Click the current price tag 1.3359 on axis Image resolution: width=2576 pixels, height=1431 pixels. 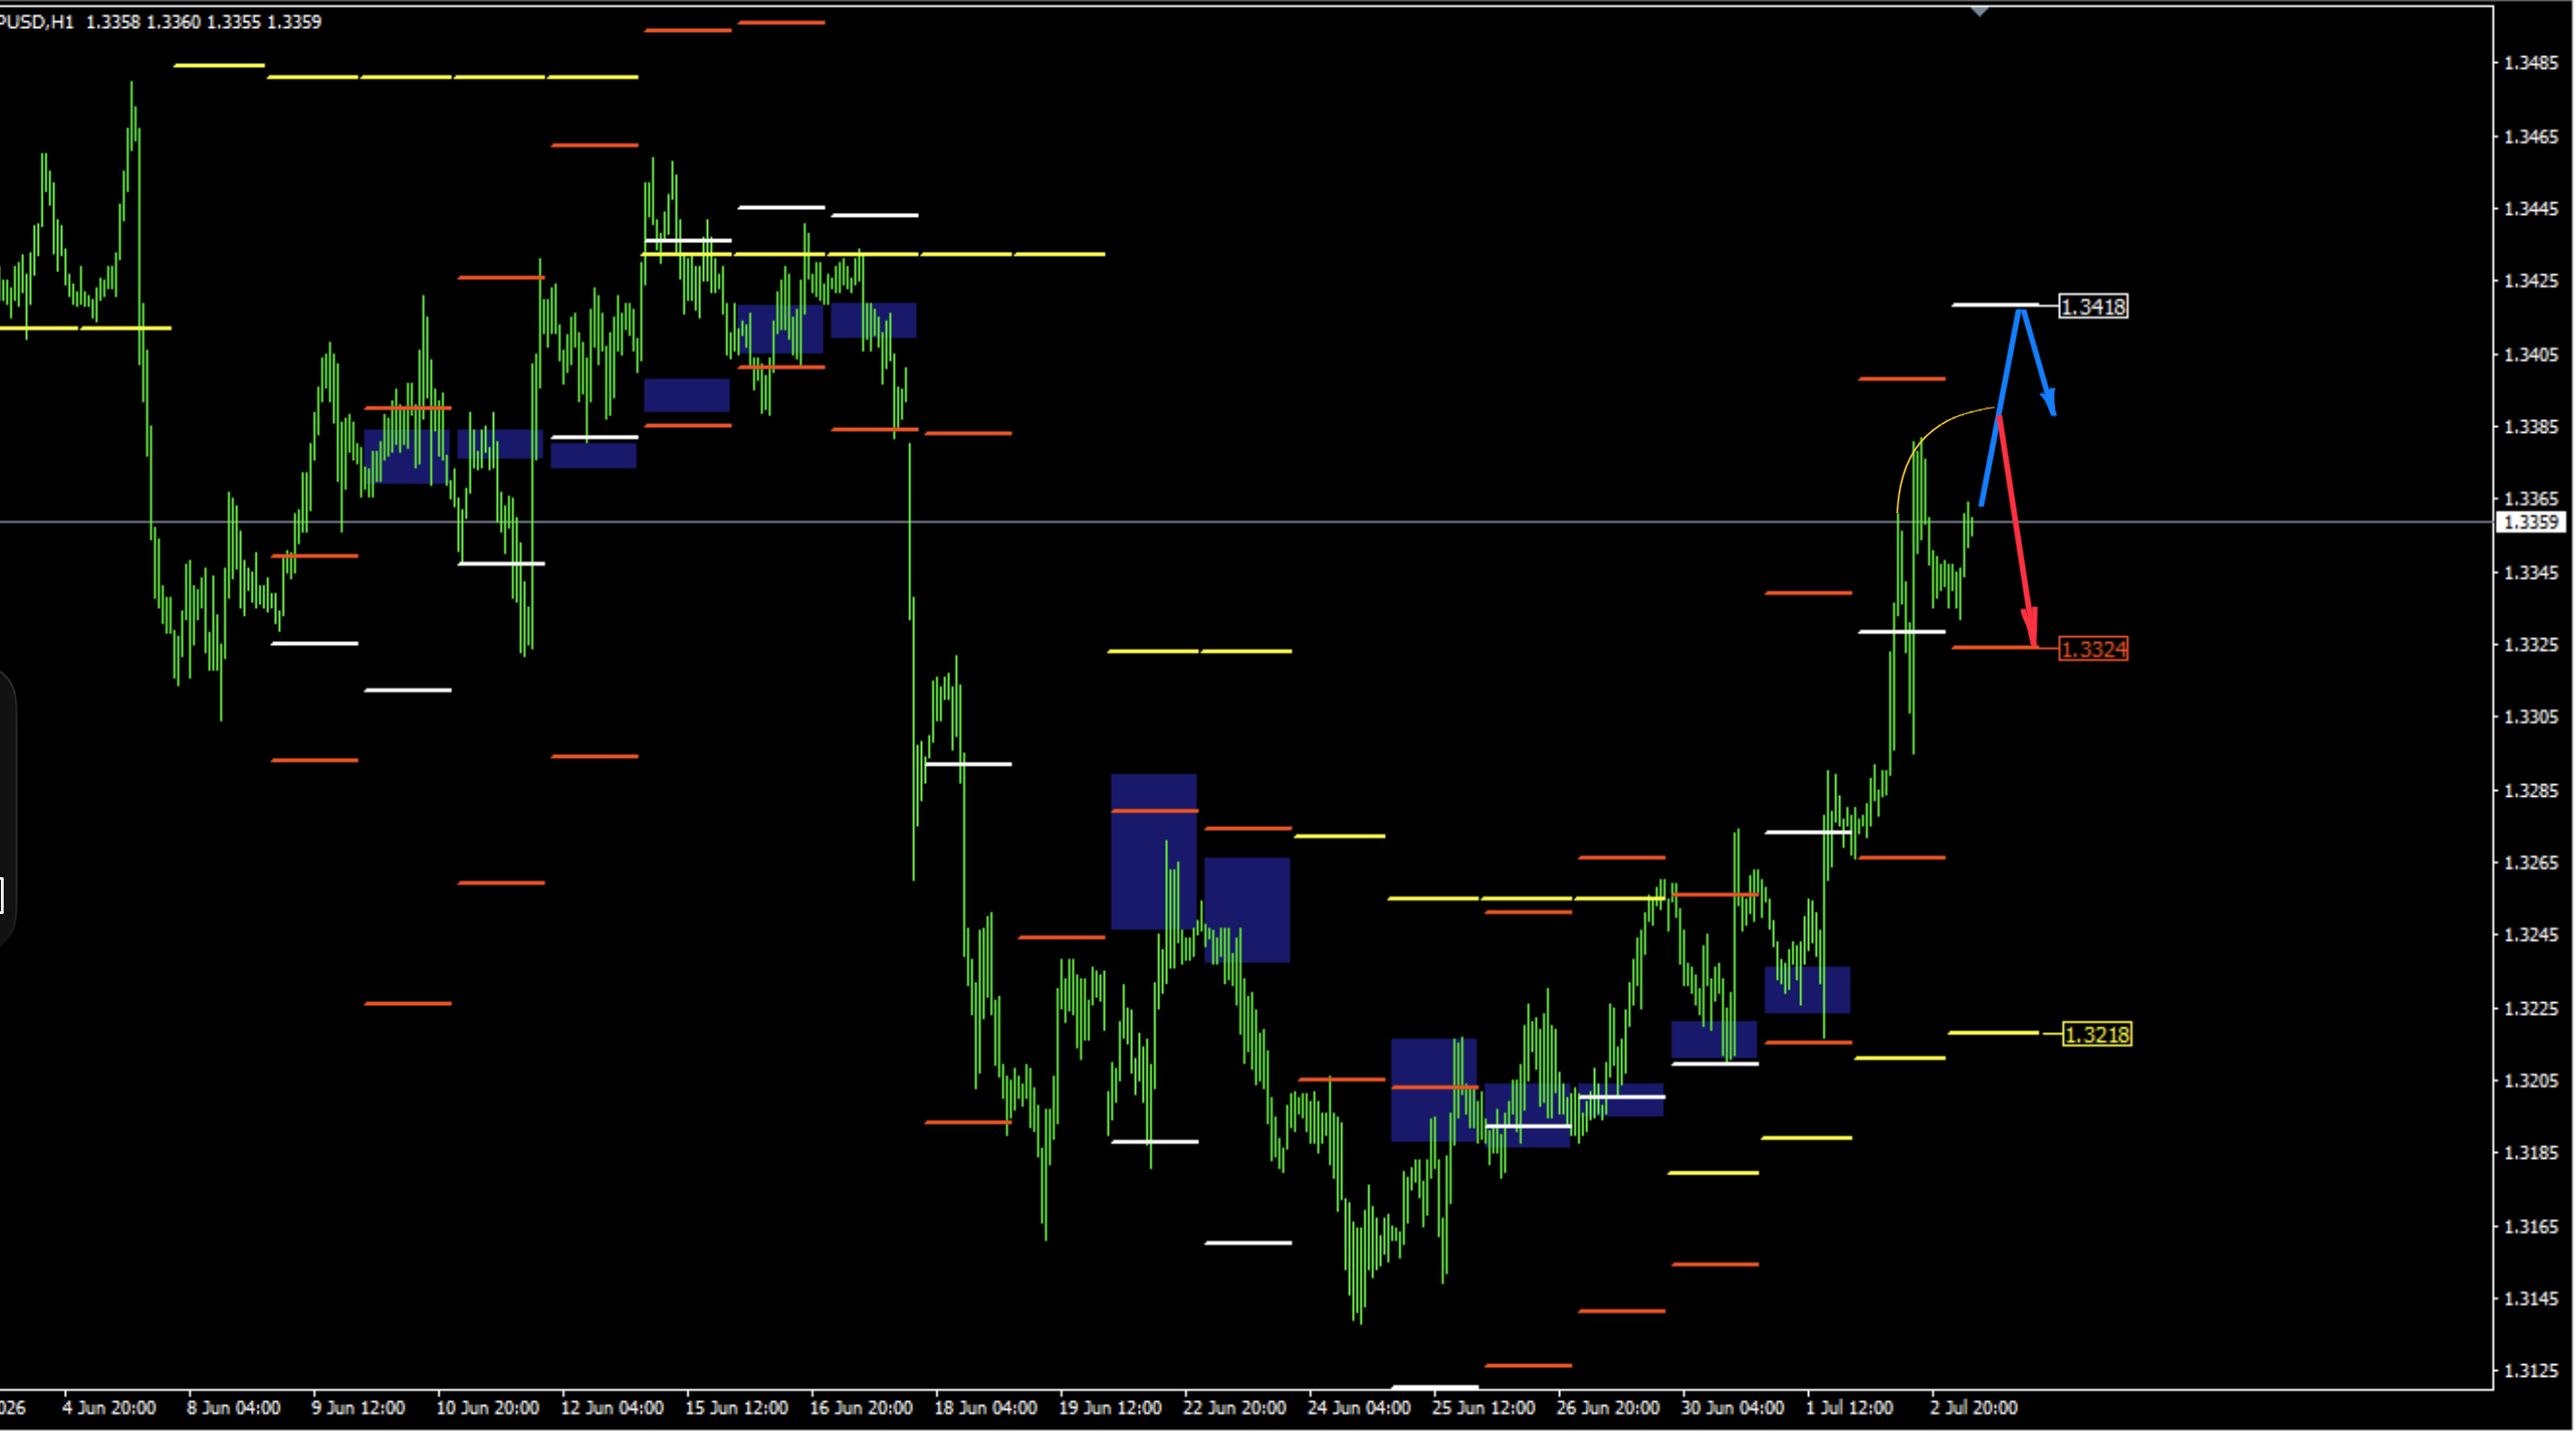(2532, 523)
